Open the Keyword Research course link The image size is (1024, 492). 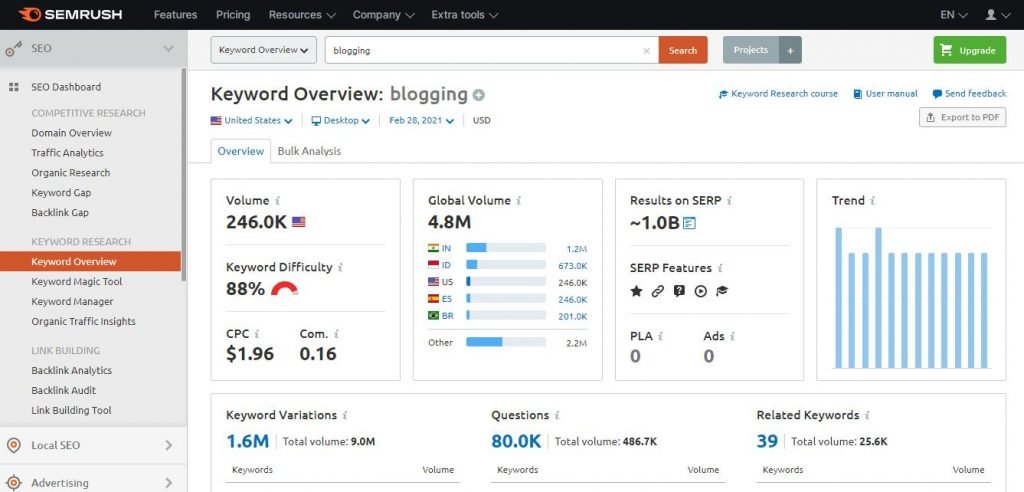pyautogui.click(x=778, y=94)
